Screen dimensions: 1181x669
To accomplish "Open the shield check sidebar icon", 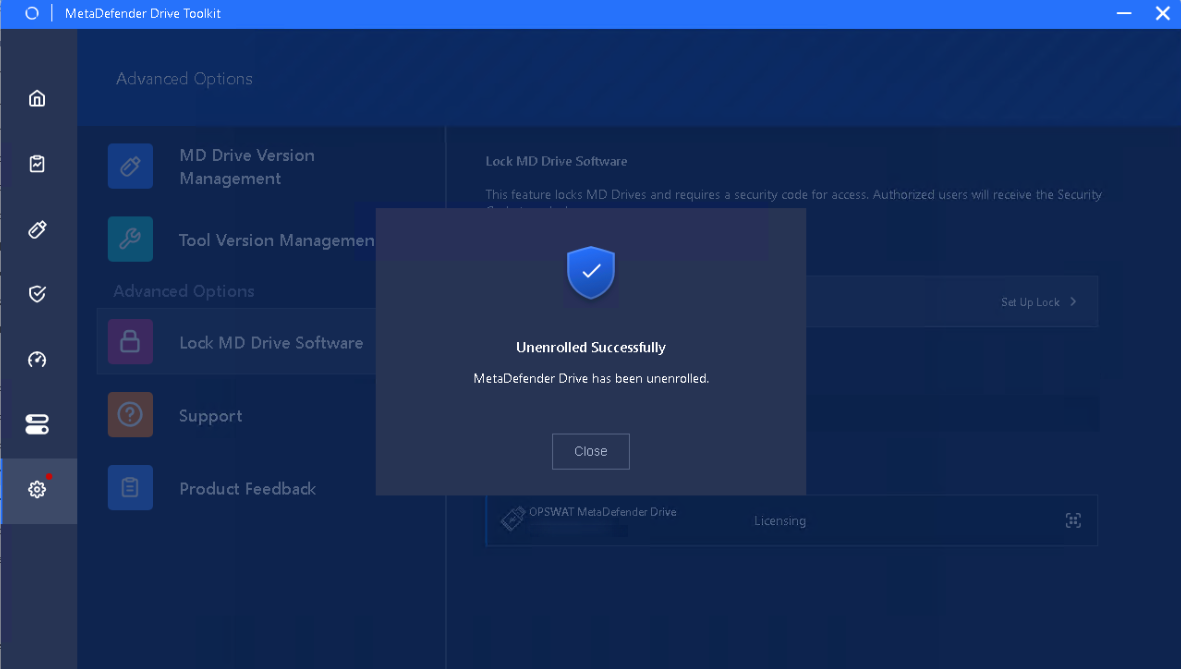I will point(37,294).
